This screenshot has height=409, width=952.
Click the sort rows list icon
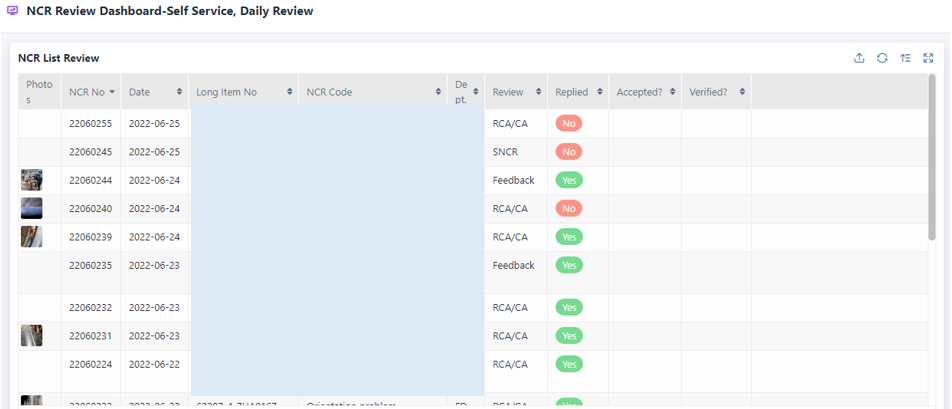[x=905, y=58]
